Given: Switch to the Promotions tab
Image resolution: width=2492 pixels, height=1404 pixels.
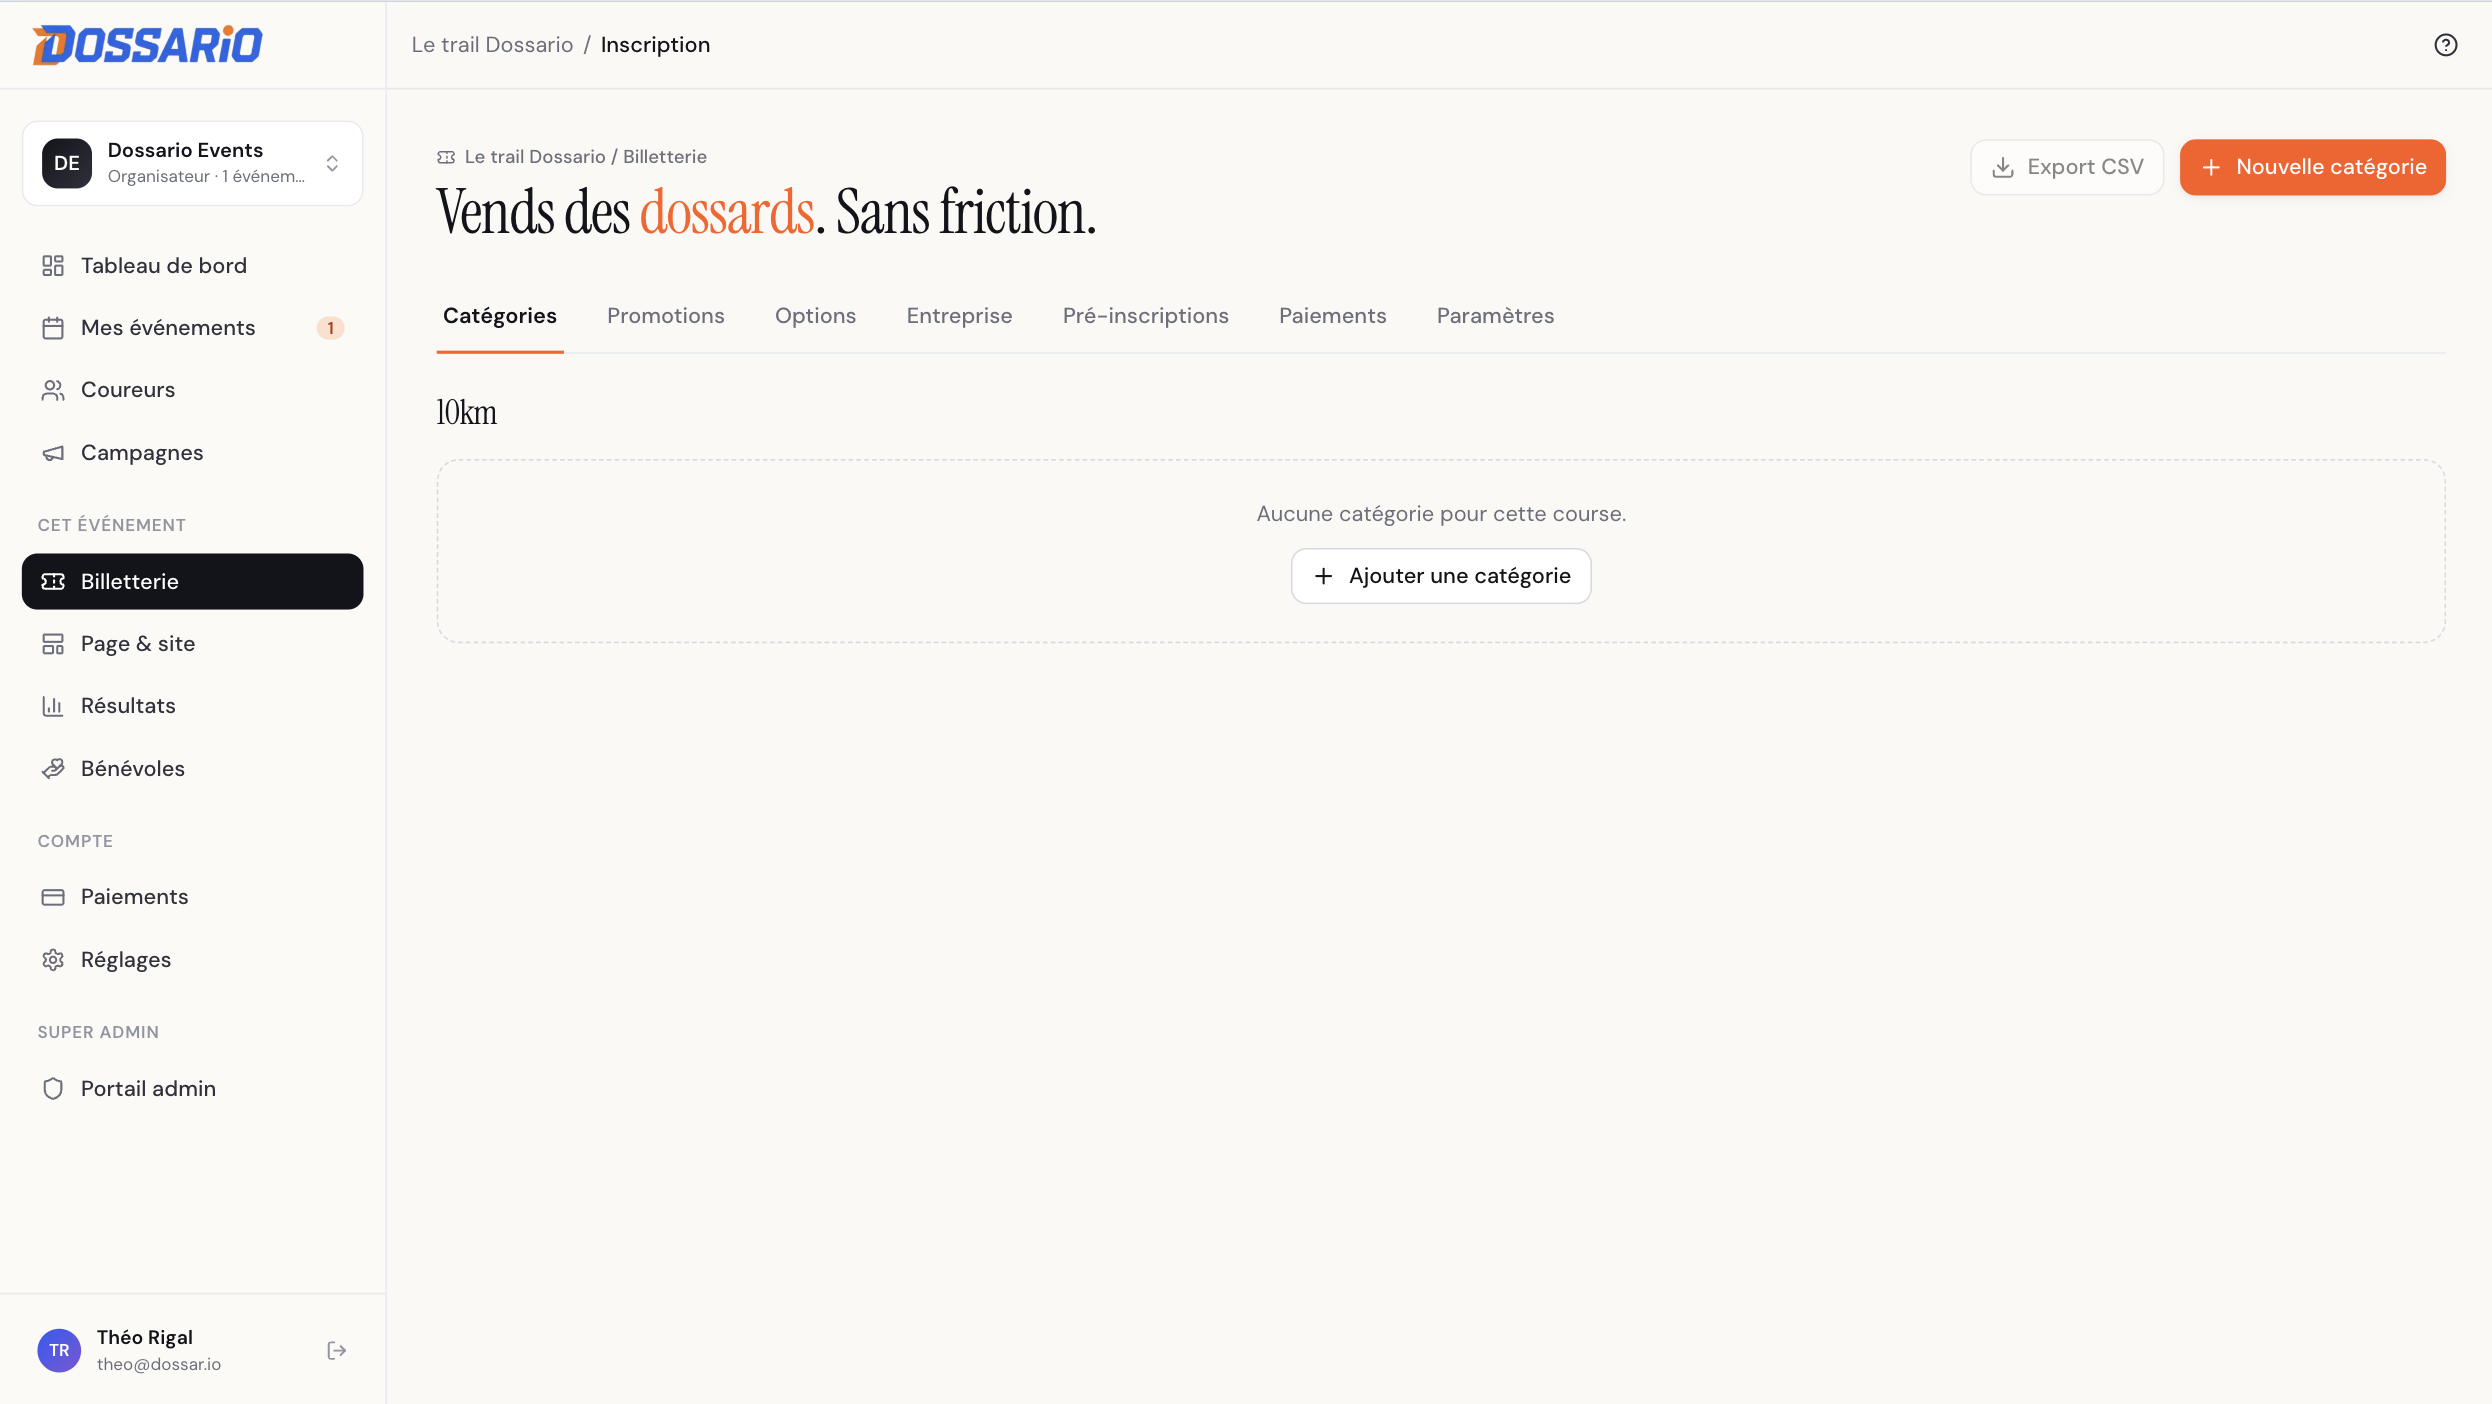Looking at the screenshot, I should (x=666, y=316).
